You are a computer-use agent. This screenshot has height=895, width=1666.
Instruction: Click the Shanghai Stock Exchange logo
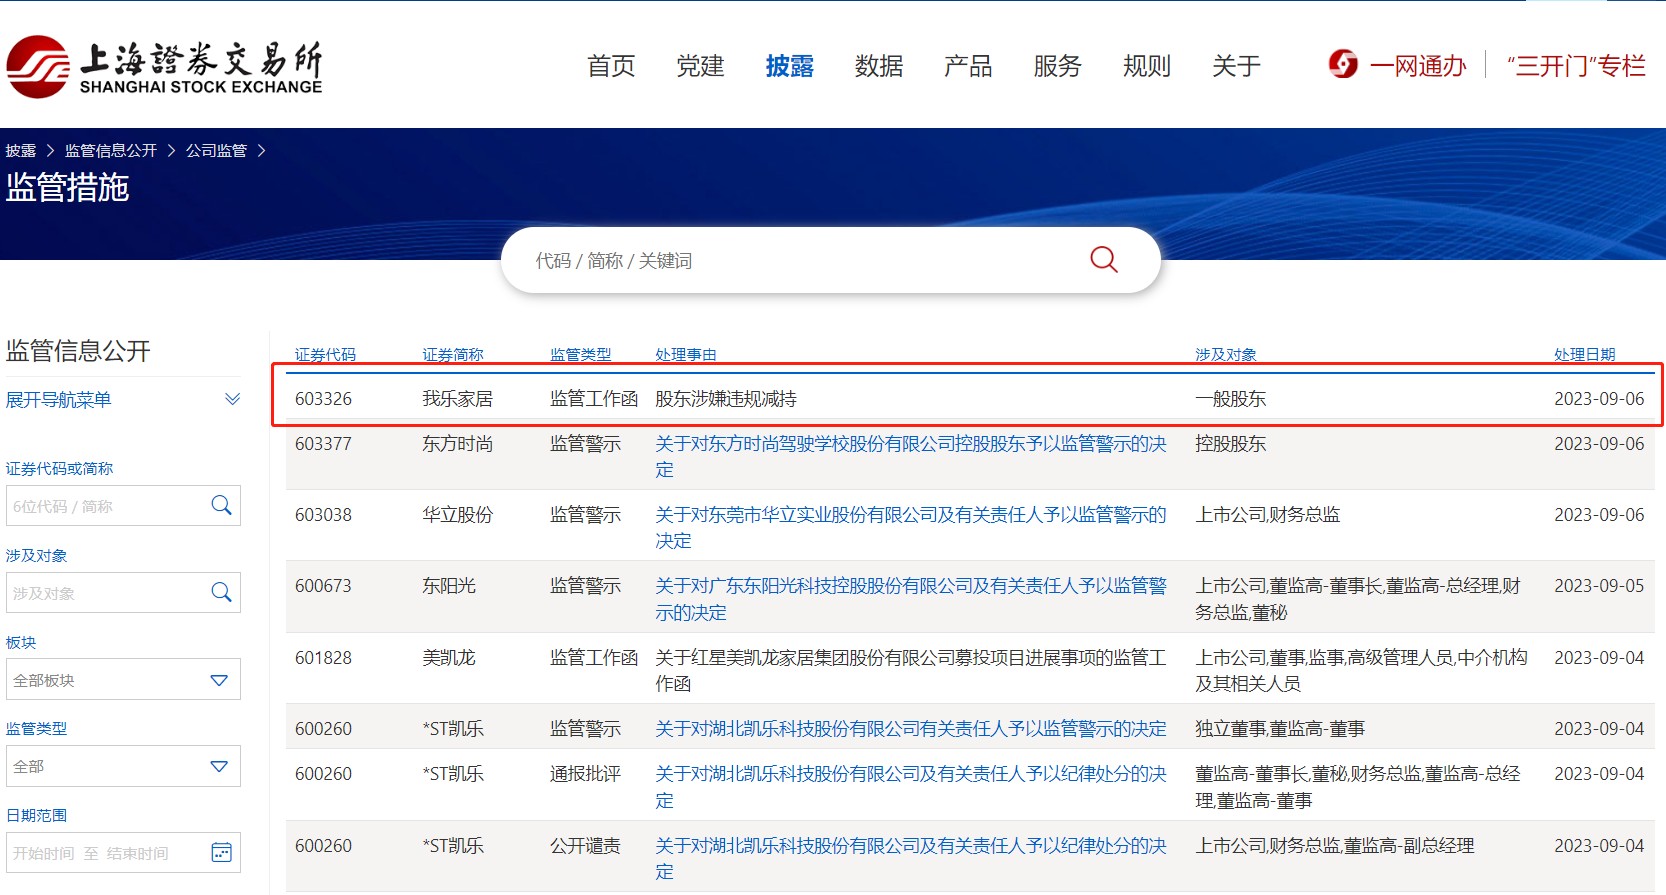click(x=165, y=67)
